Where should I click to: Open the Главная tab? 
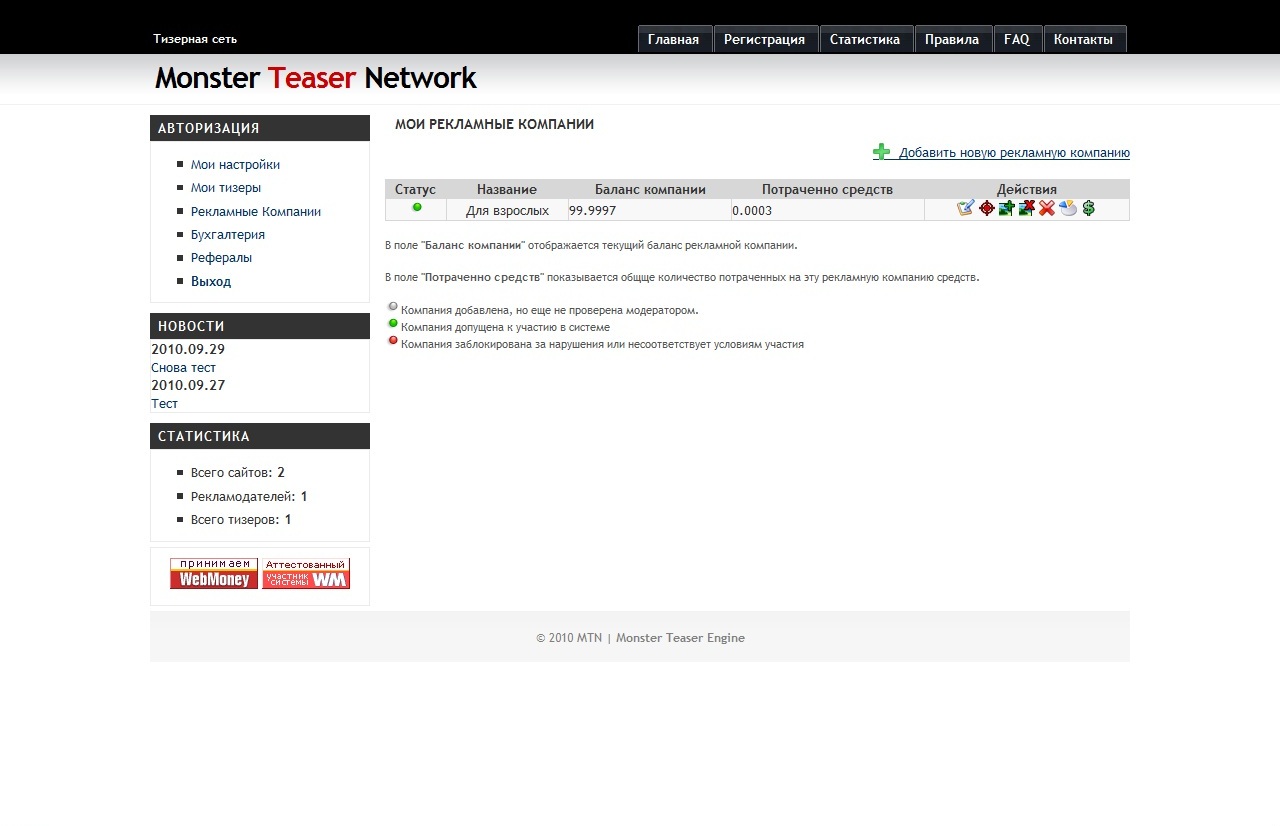click(674, 40)
